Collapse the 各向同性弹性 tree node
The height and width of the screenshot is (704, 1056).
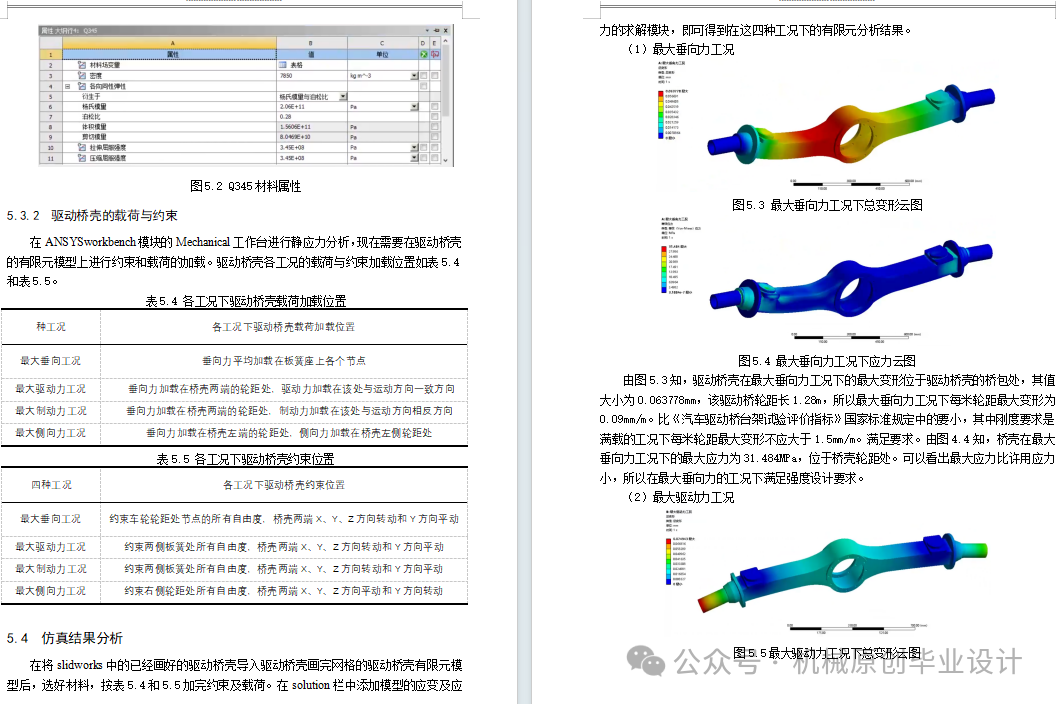click(x=67, y=86)
